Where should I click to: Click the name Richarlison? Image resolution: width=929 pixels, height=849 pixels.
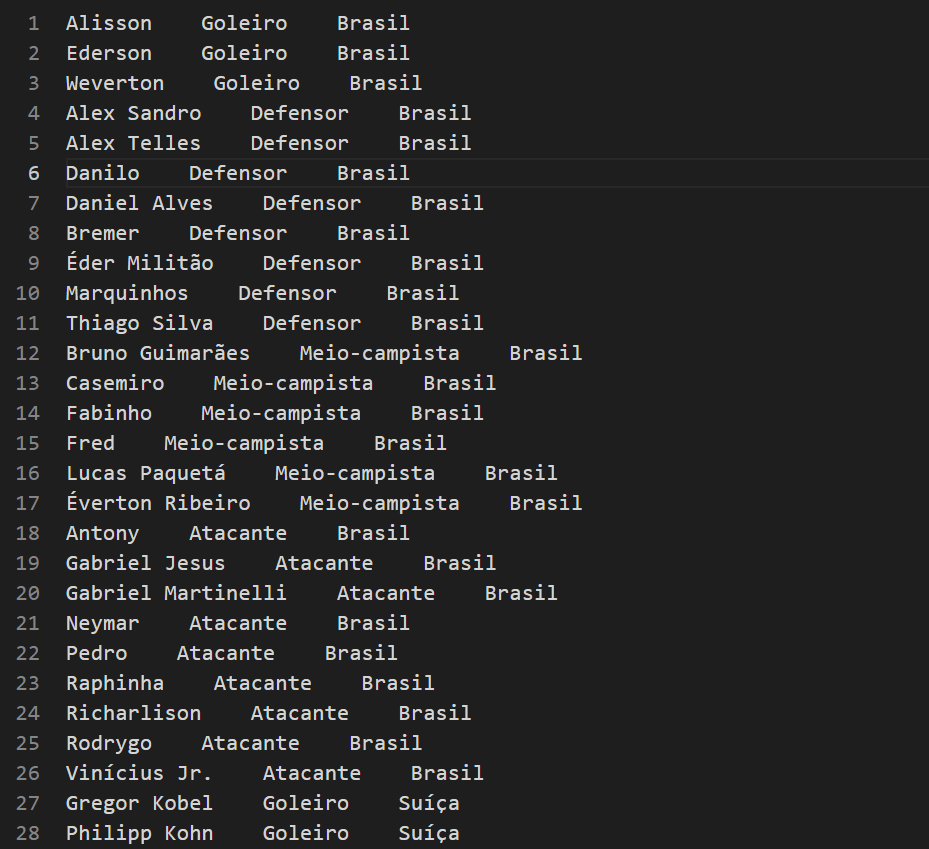[133, 713]
